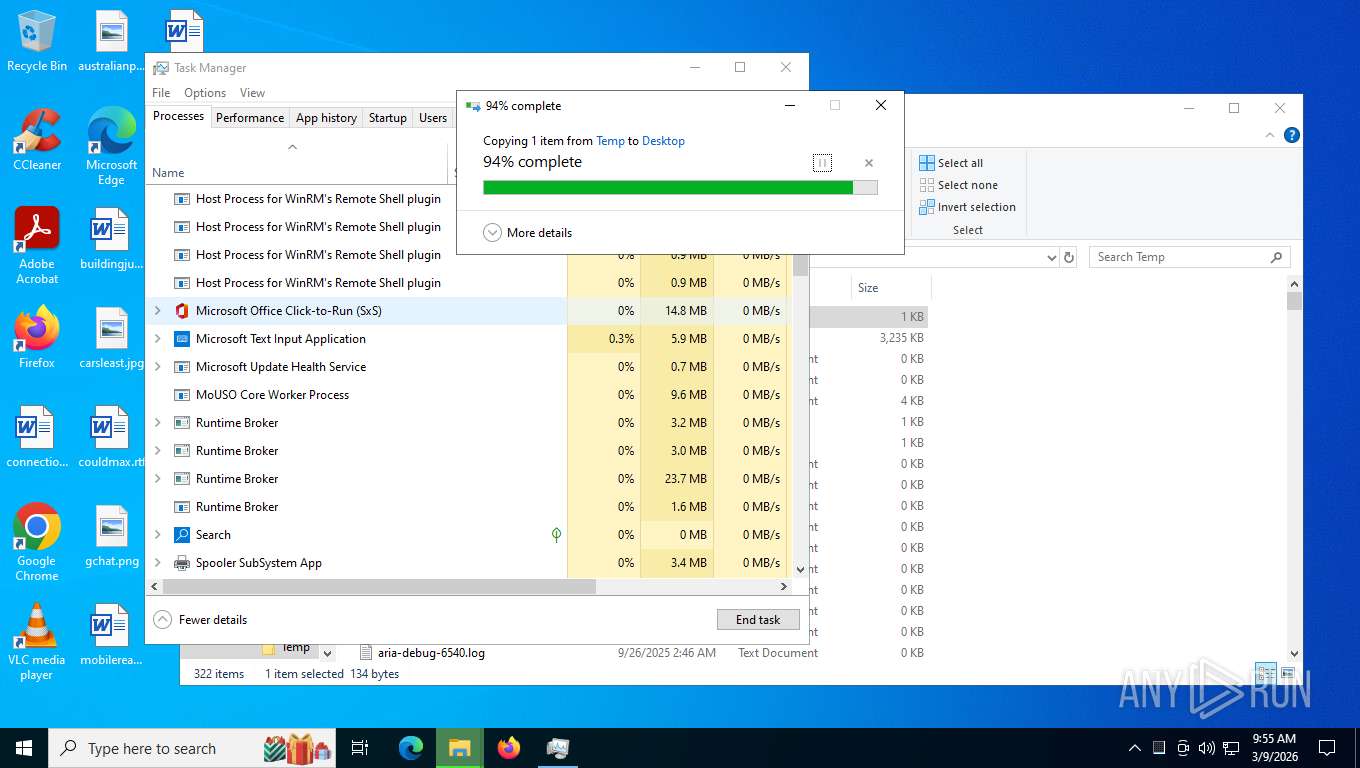This screenshot has width=1360, height=768.
Task: Expand the Spooler SubSystem App process
Action: point(158,563)
